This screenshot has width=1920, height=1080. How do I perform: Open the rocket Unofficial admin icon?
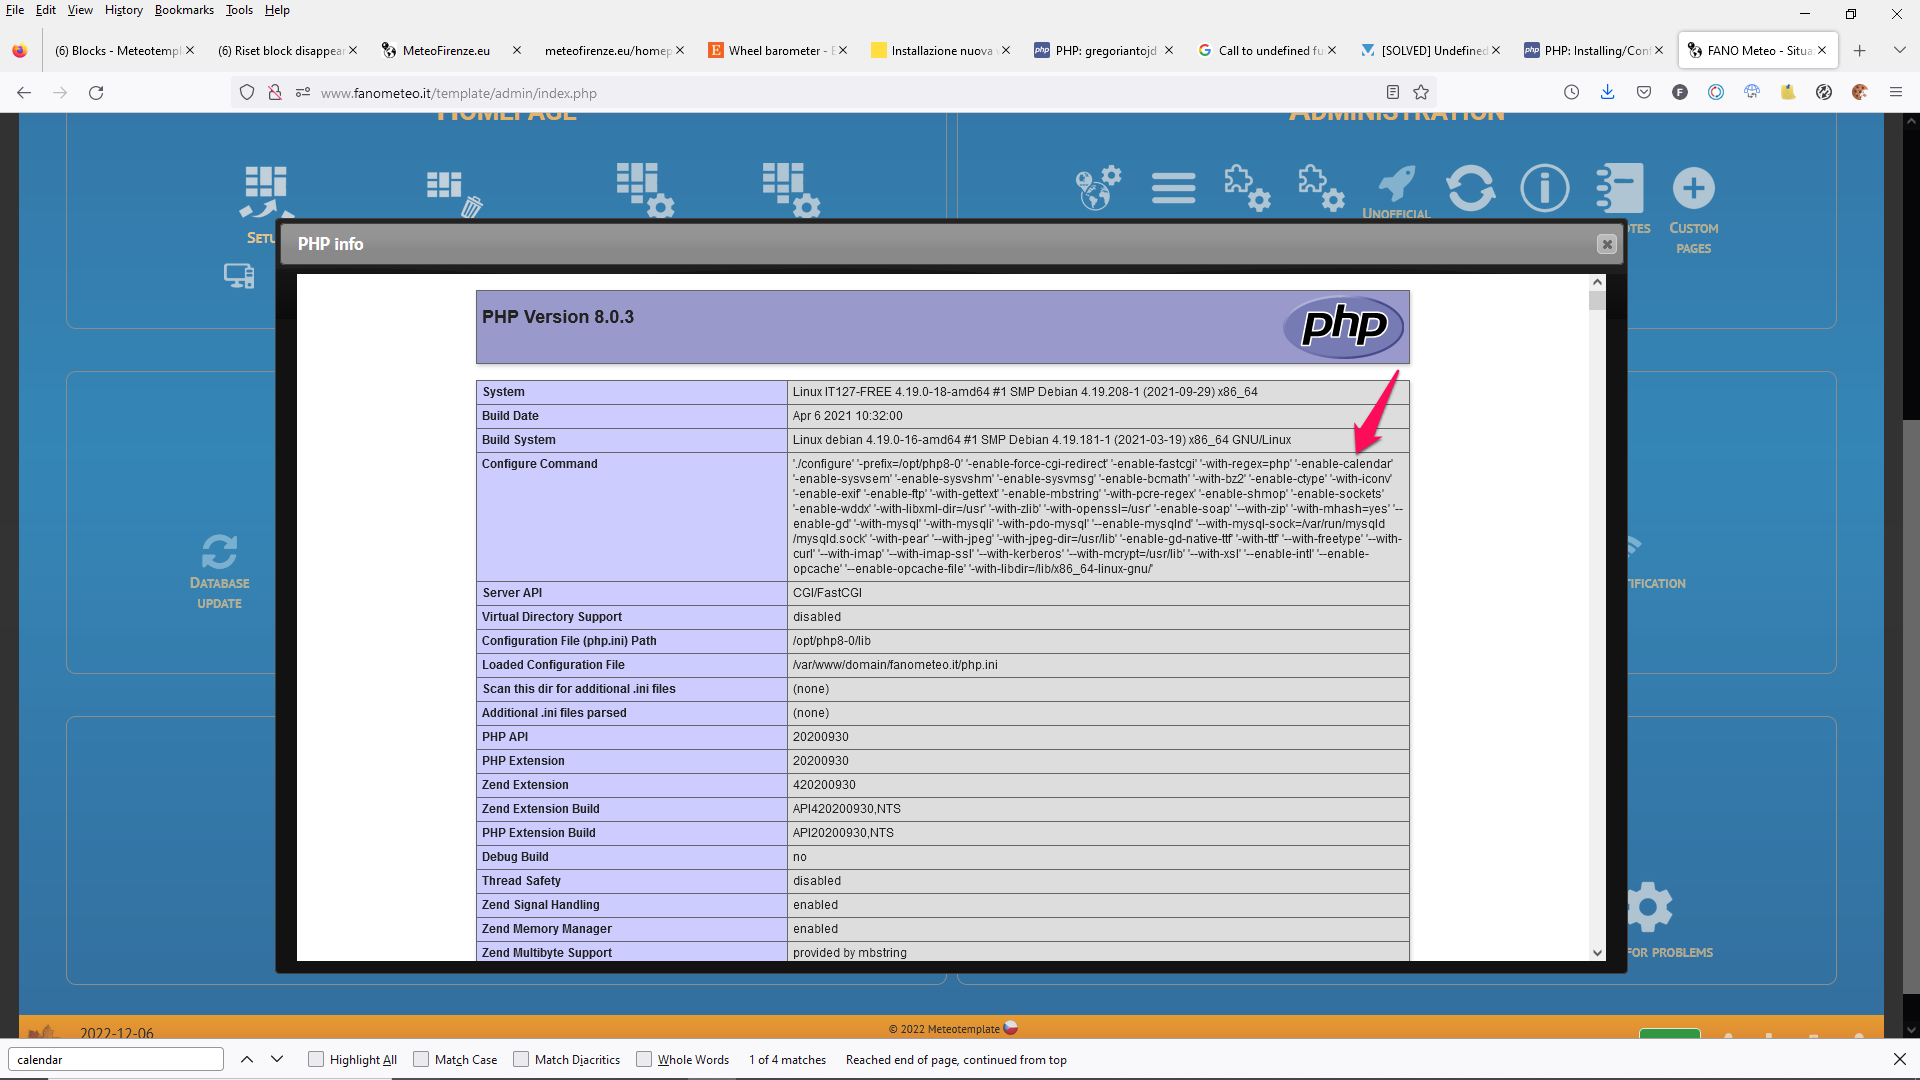coord(1397,186)
